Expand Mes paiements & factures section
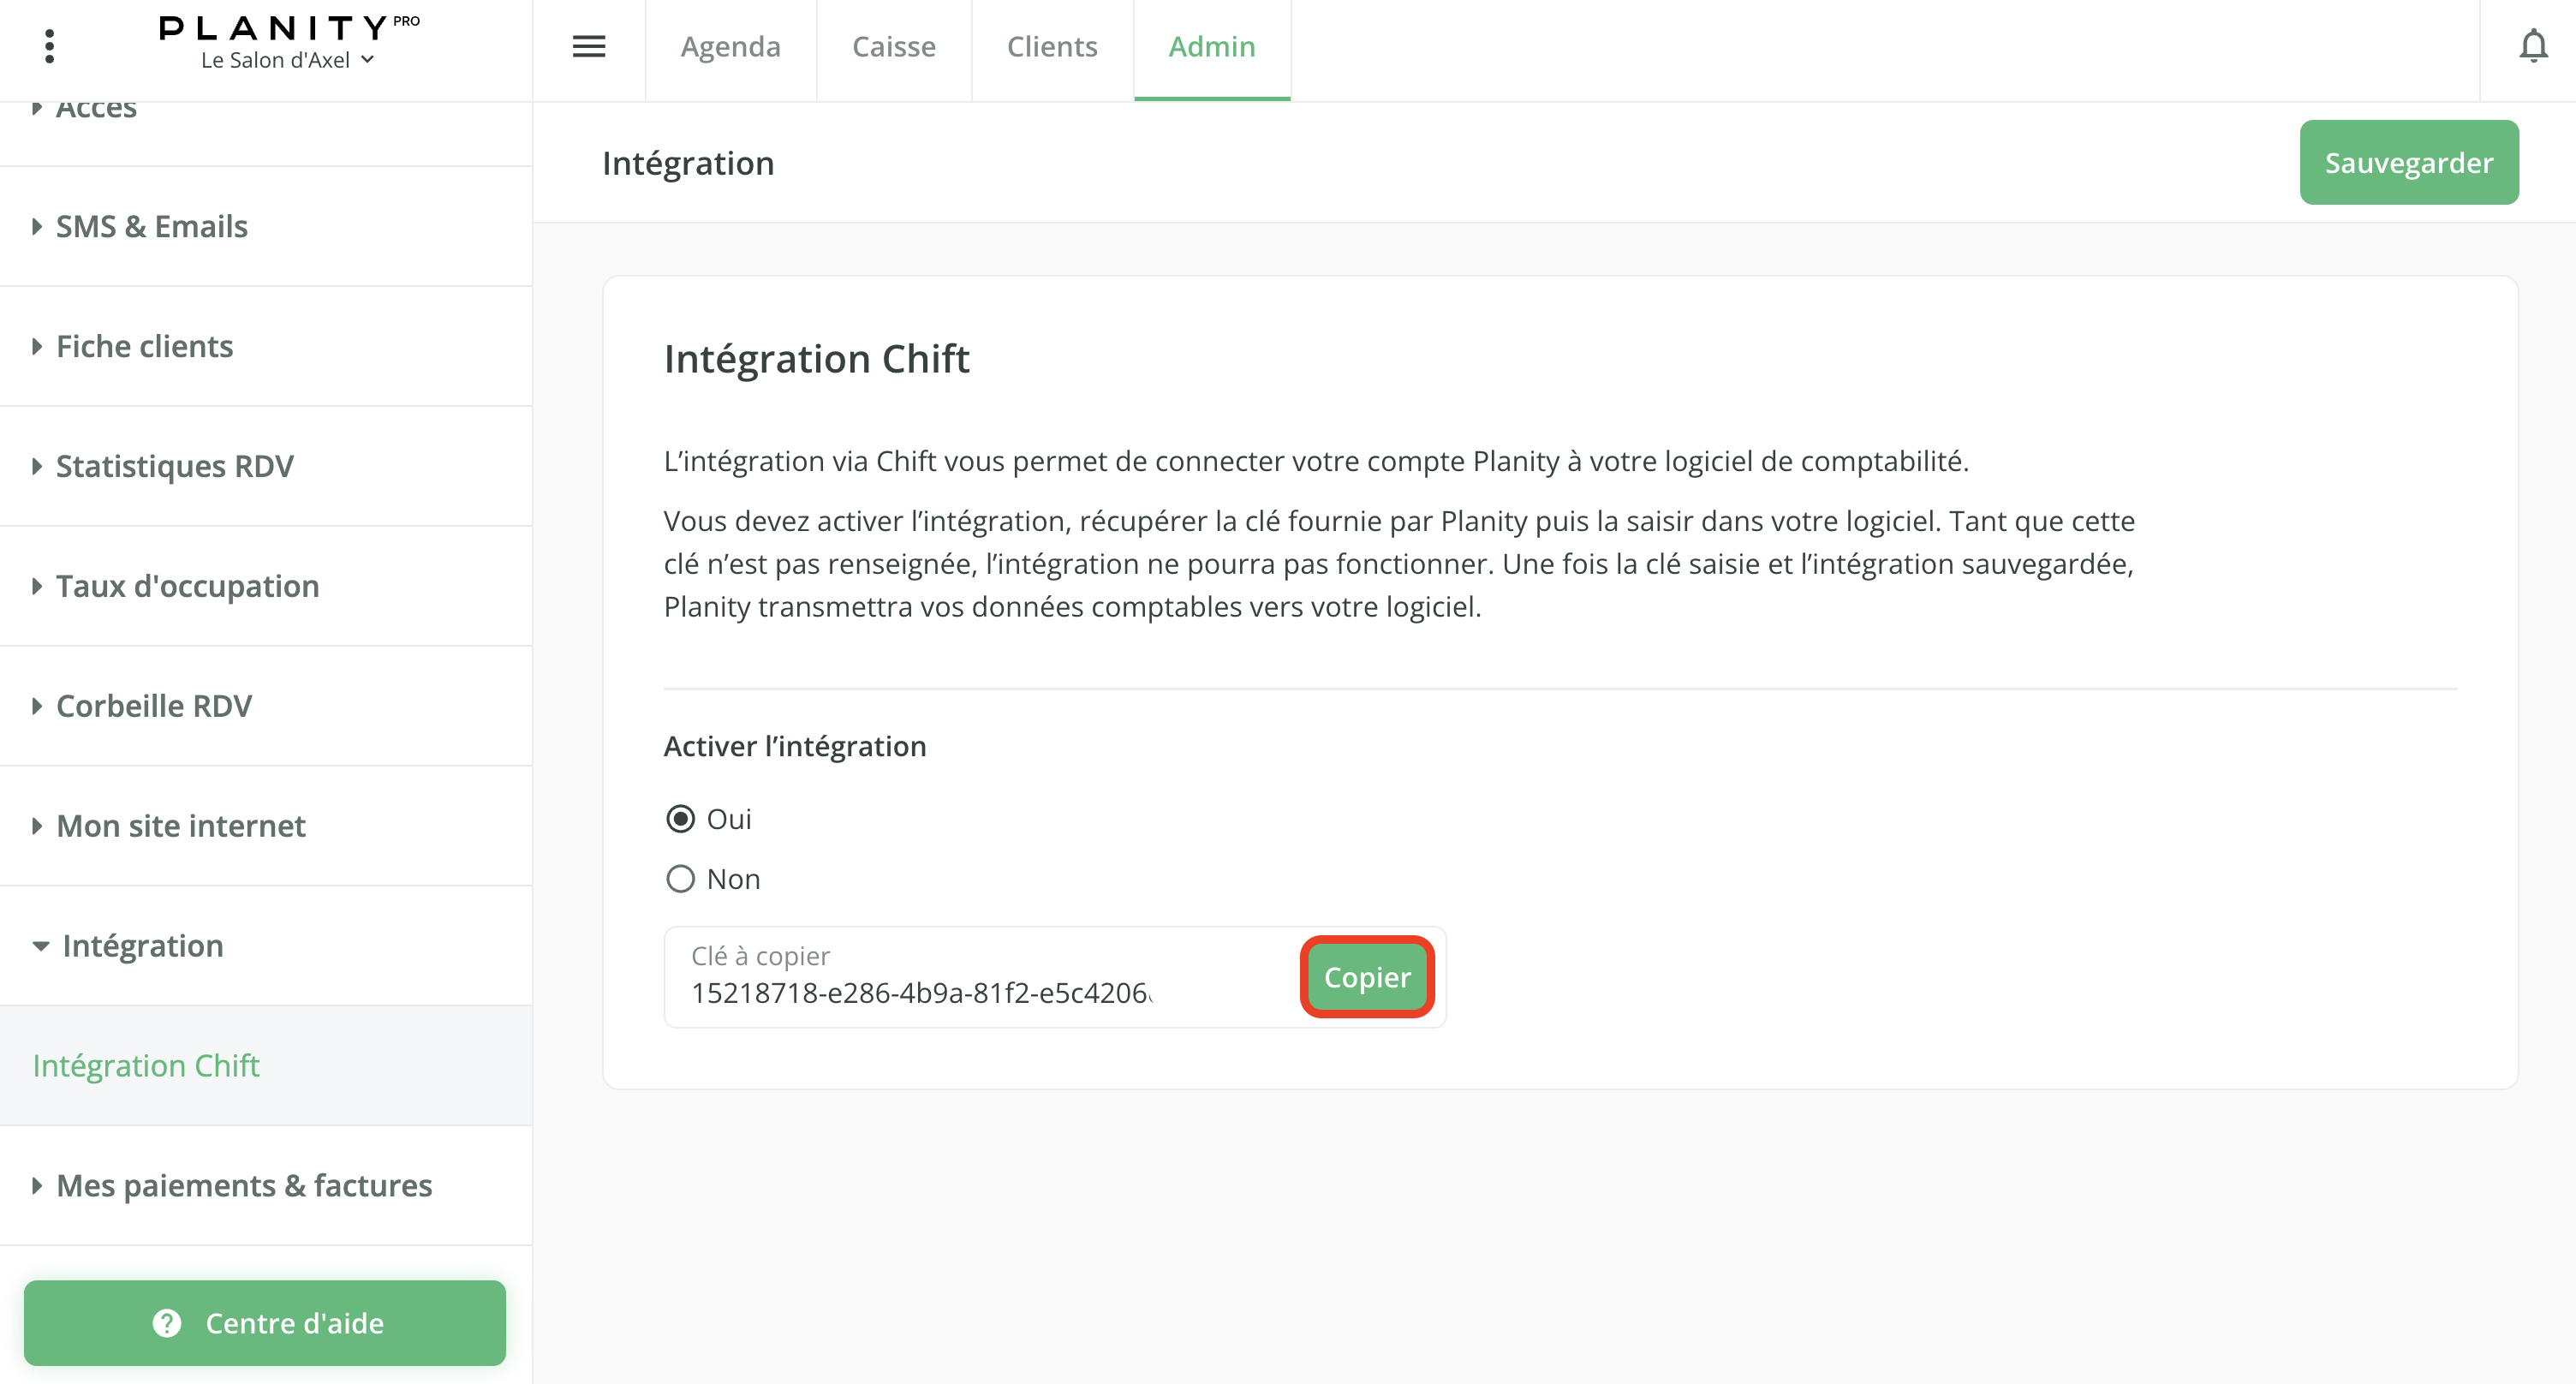 (x=244, y=1186)
